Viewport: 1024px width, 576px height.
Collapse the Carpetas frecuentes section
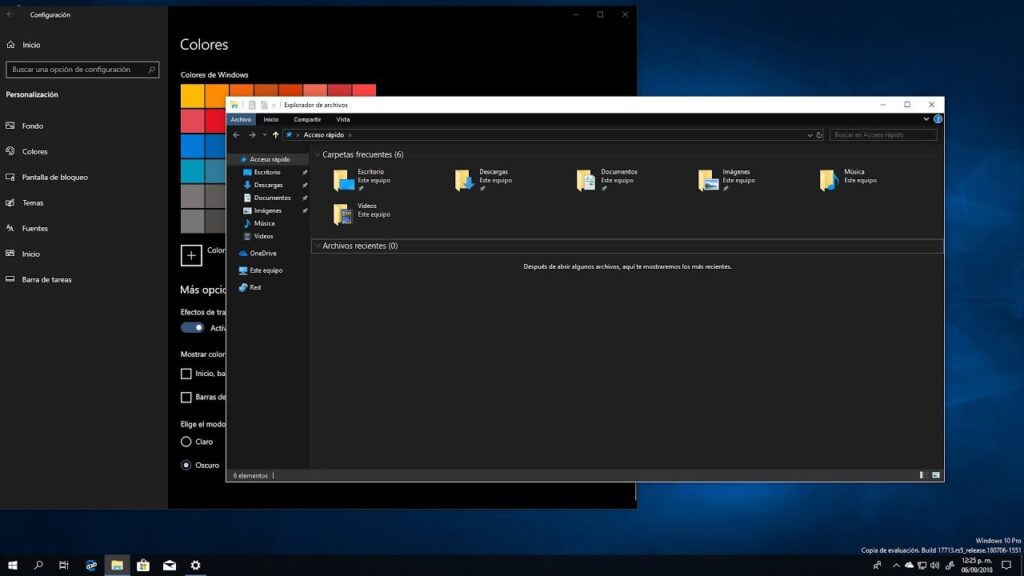[317, 155]
